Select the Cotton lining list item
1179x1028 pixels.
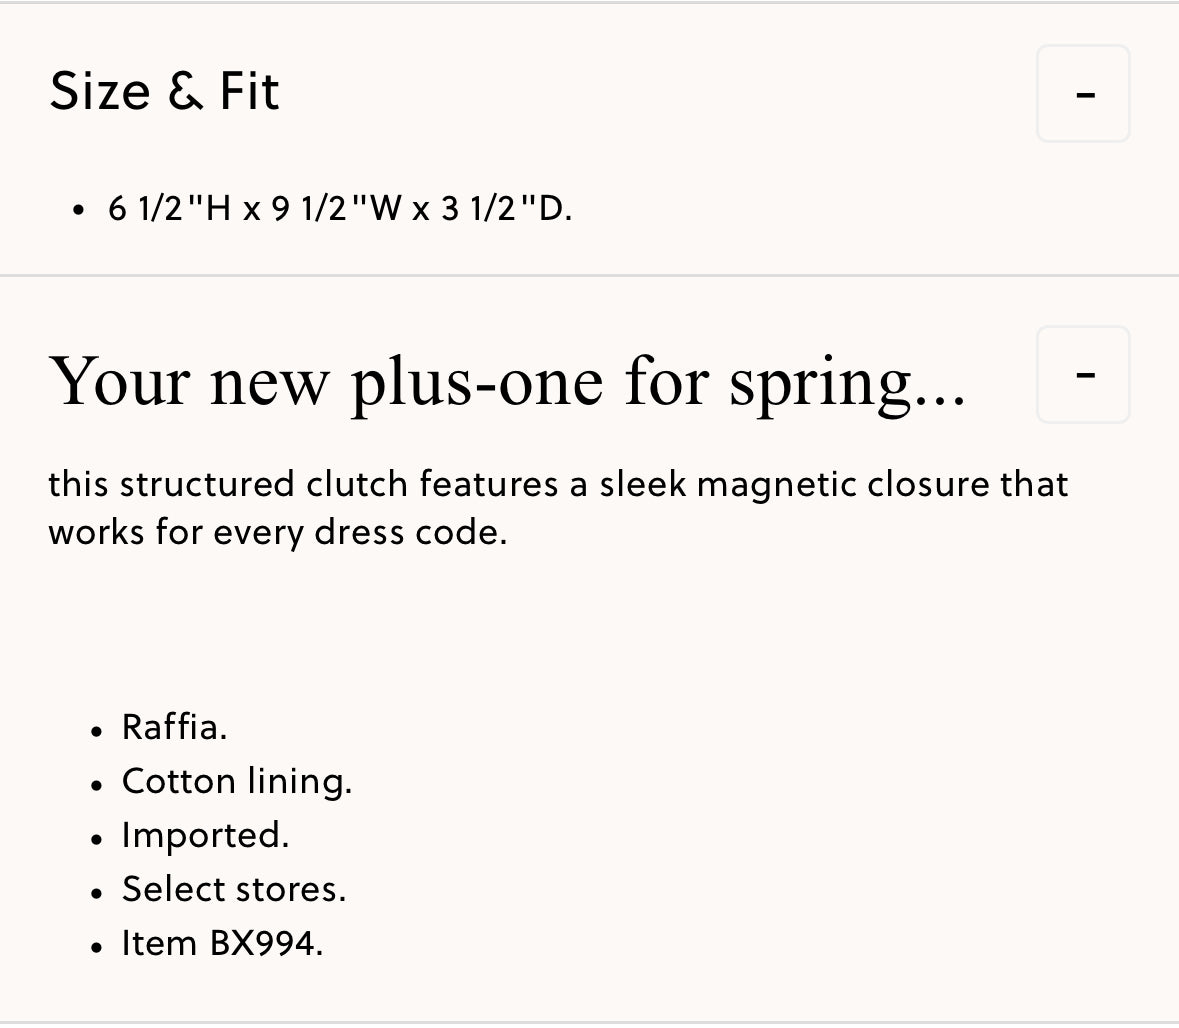237,781
